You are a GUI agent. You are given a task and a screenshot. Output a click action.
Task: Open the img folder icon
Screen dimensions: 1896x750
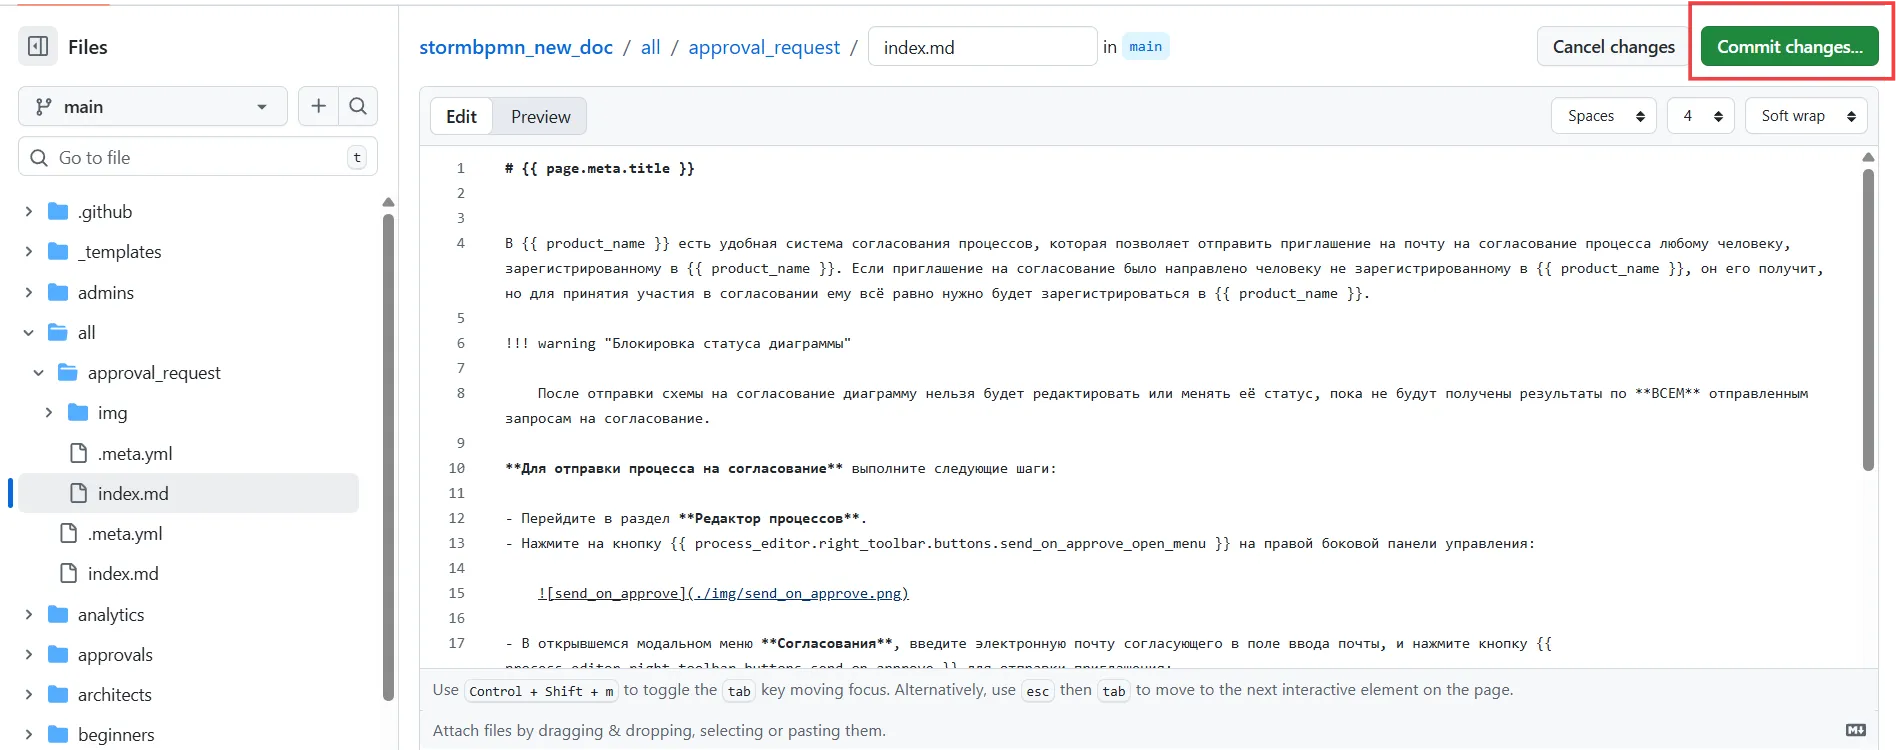click(x=78, y=413)
